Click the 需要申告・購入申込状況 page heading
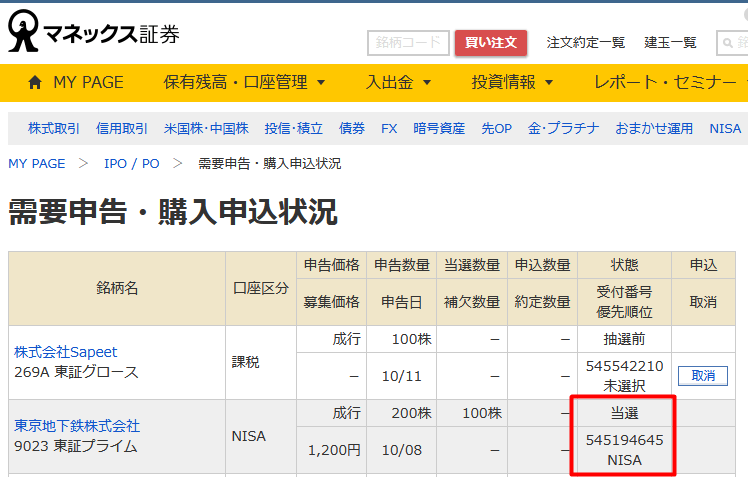The height and width of the screenshot is (477, 748). (173, 212)
